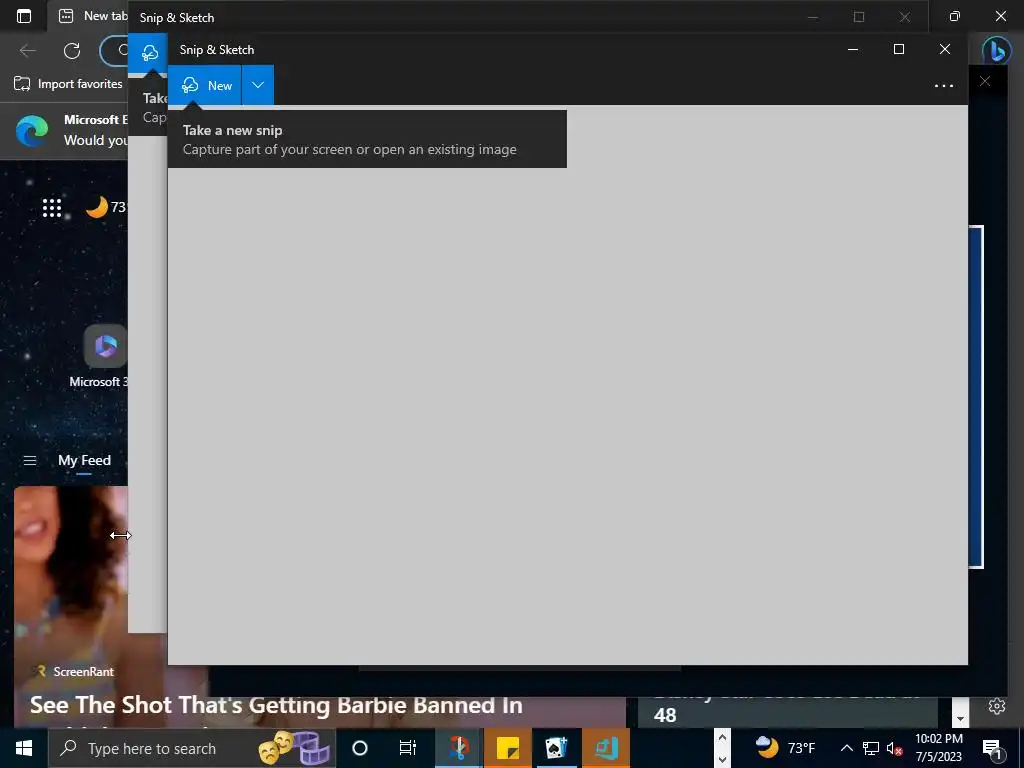Close the Edge browser window
Image resolution: width=1024 pixels, height=768 pixels.
[x=1000, y=16]
